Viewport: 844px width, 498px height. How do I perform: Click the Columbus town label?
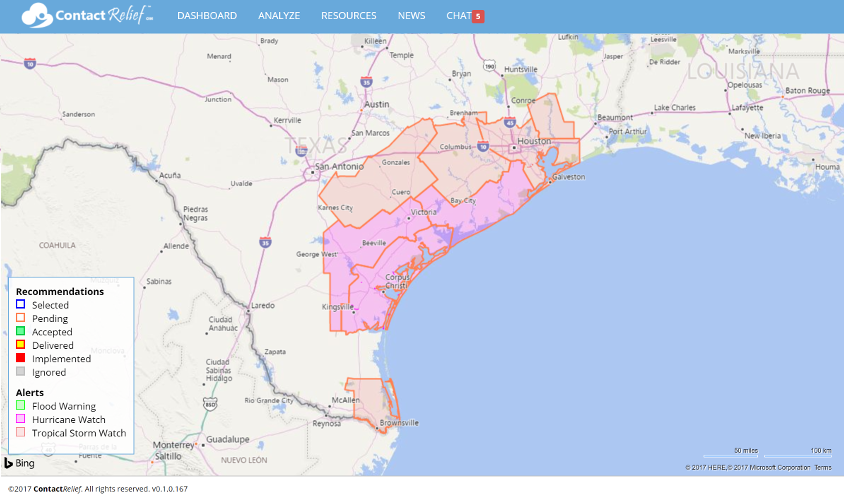click(x=455, y=146)
